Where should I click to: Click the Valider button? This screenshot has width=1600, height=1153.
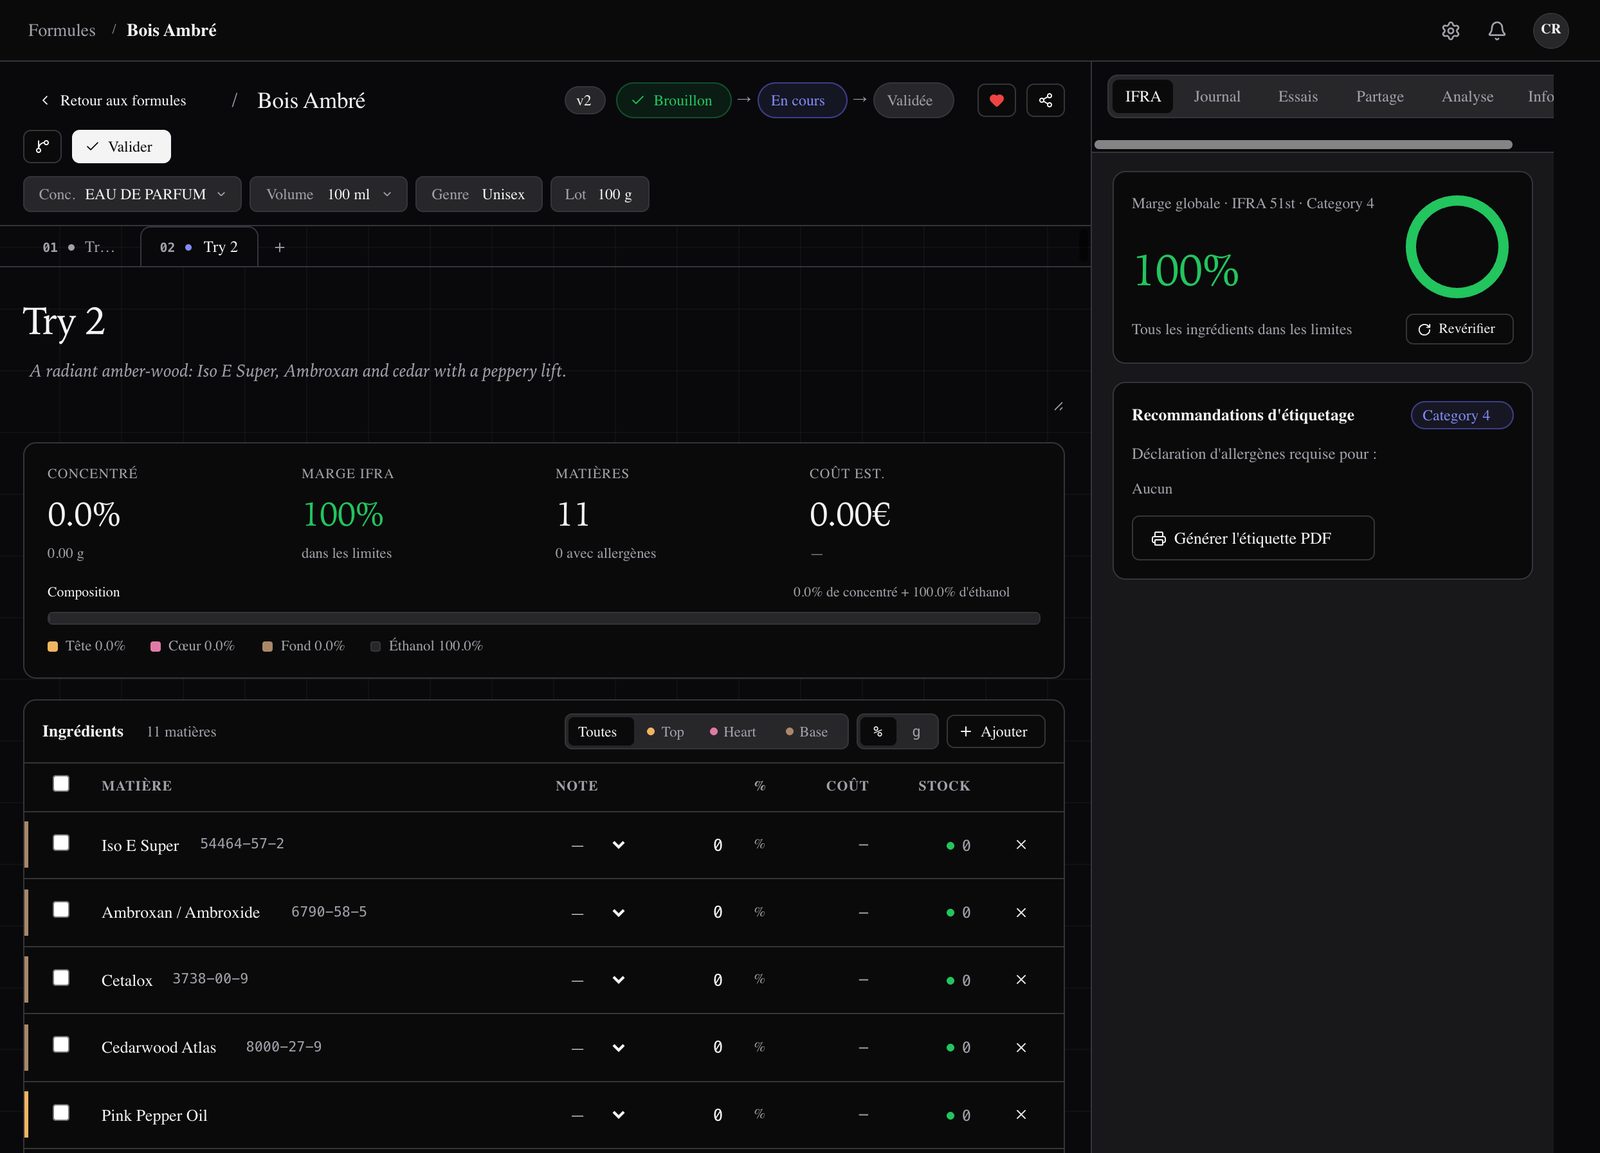[x=121, y=147]
